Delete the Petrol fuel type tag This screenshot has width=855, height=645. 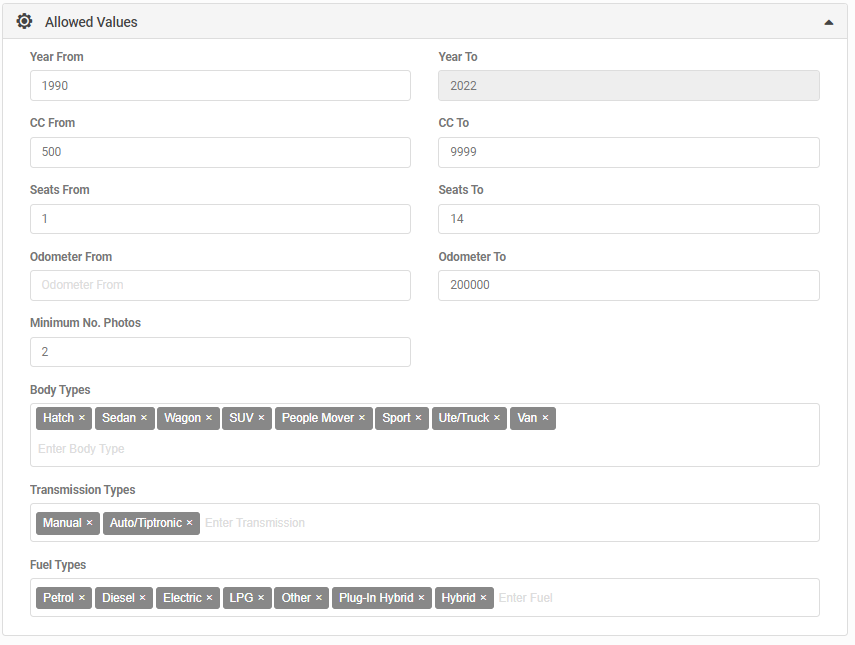pyautogui.click(x=82, y=598)
